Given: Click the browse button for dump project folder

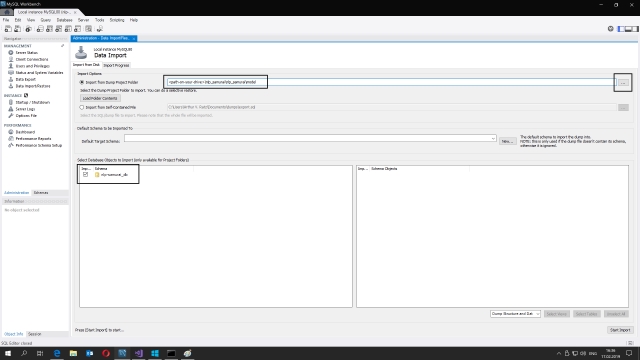Looking at the screenshot, I should [x=623, y=83].
